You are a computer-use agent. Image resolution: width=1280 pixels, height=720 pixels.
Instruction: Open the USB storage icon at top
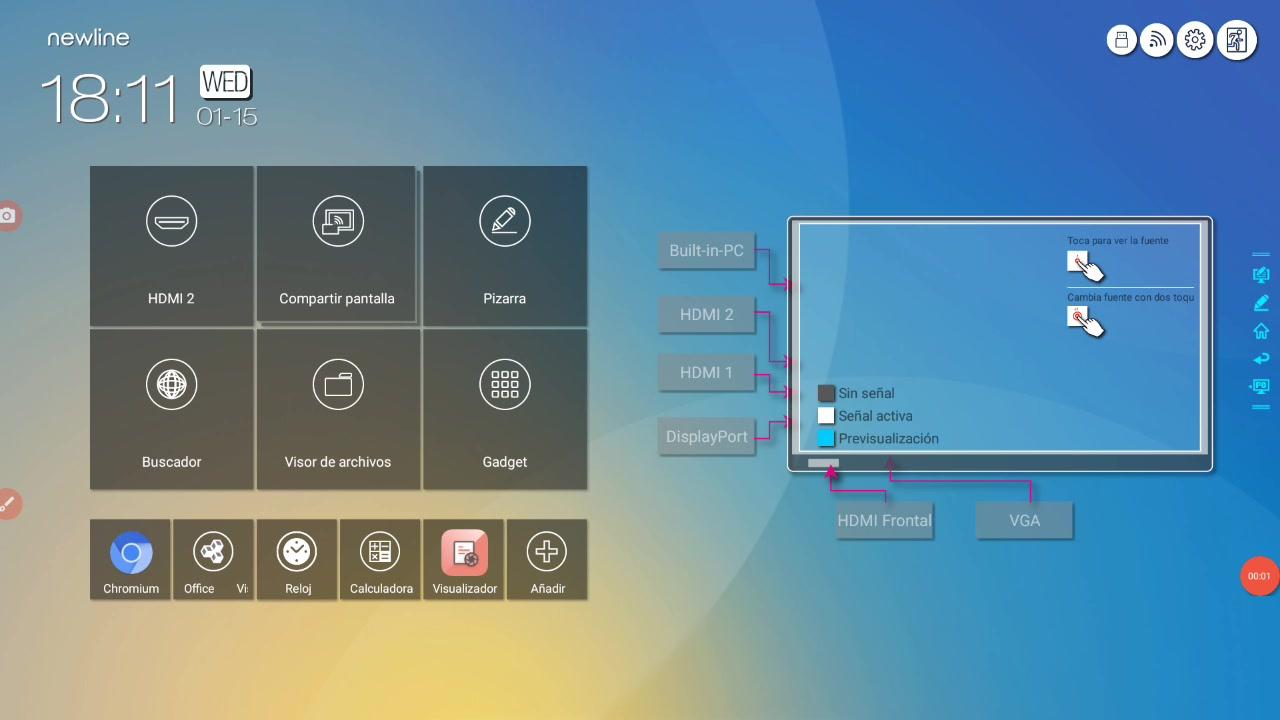pyautogui.click(x=1122, y=40)
